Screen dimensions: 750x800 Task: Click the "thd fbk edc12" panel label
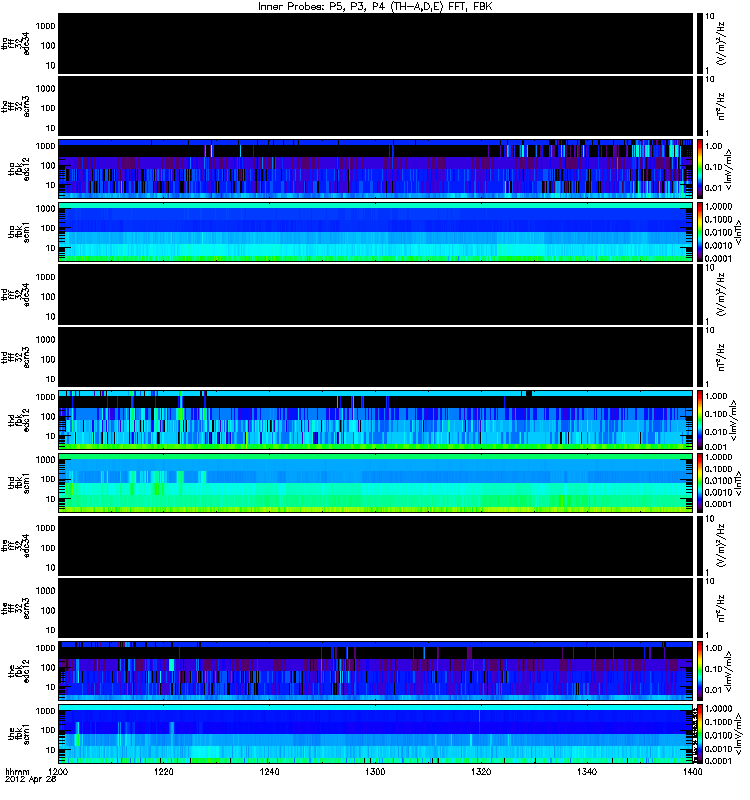click(x=19, y=420)
